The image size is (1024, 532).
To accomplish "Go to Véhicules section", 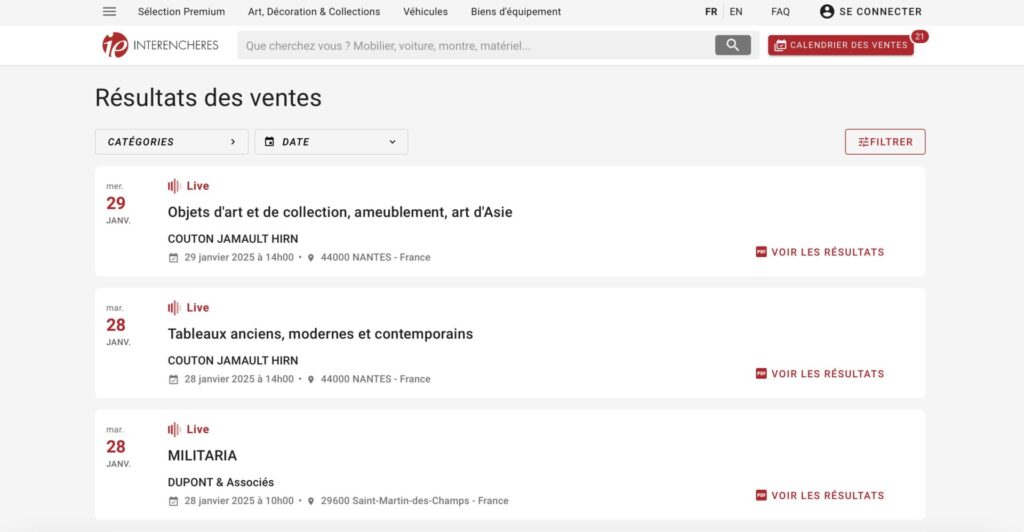I will (x=425, y=12).
